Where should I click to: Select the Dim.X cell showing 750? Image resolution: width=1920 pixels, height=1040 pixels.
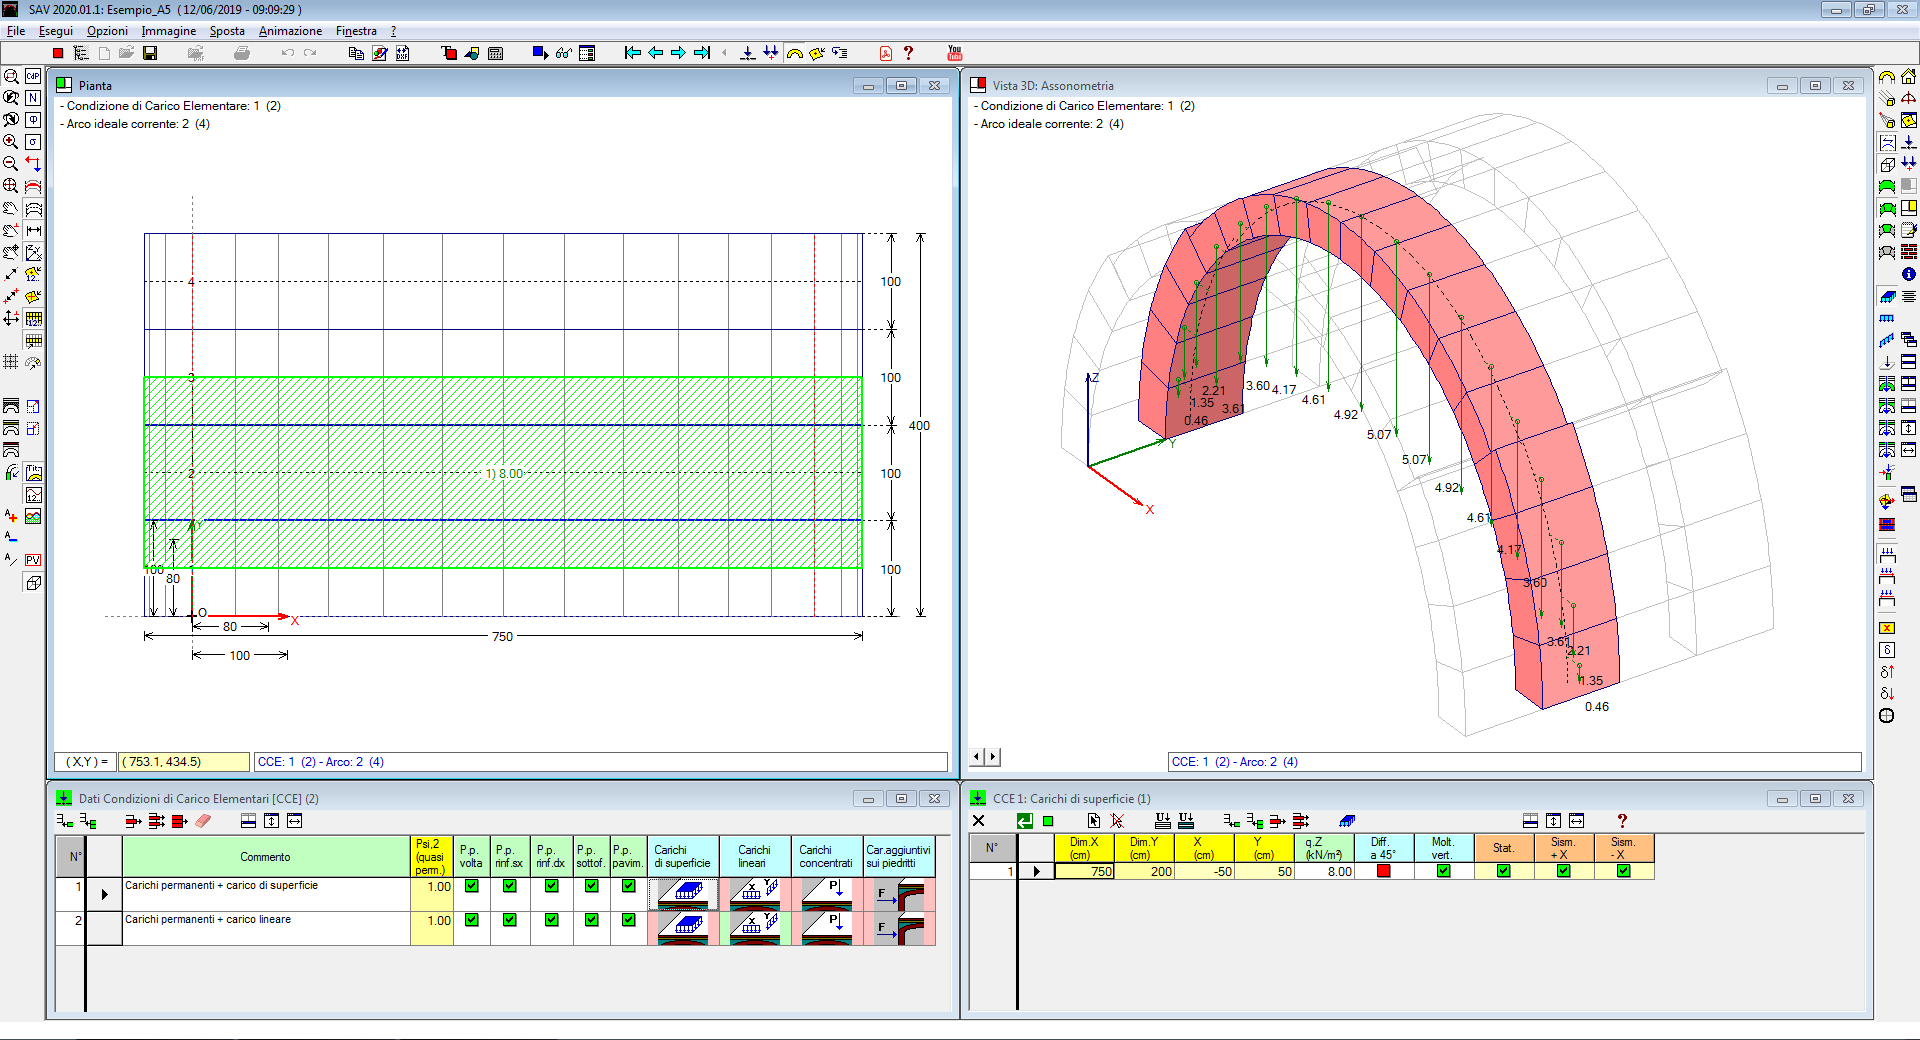click(x=1084, y=871)
